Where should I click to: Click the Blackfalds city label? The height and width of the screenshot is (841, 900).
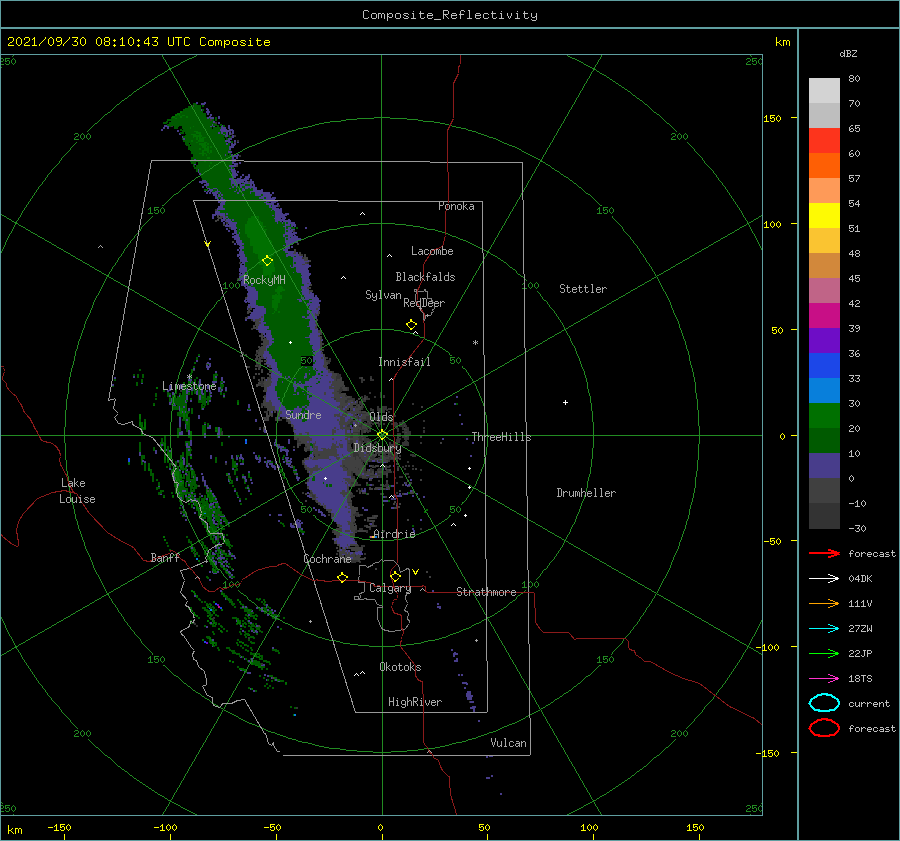425,277
